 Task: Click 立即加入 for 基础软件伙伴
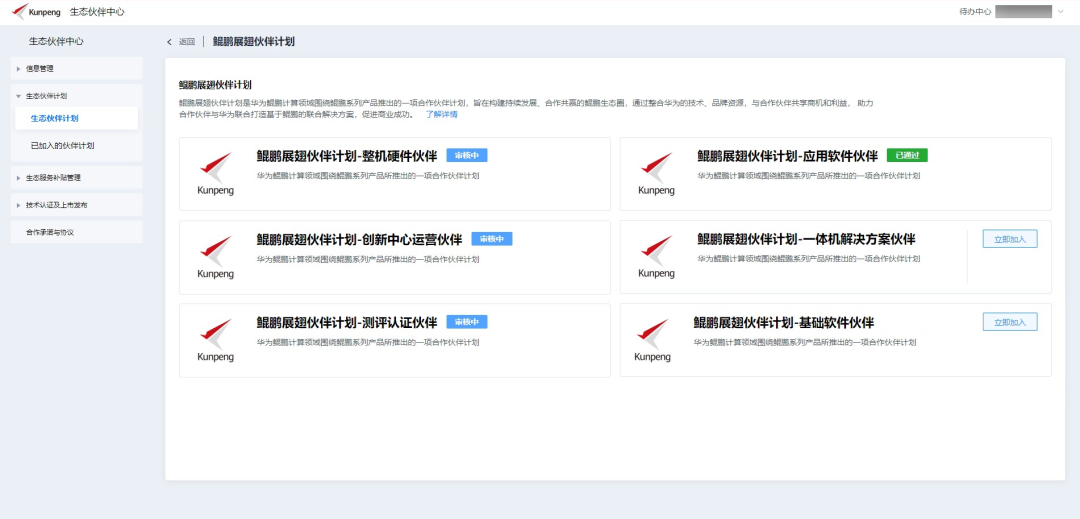click(x=1010, y=322)
